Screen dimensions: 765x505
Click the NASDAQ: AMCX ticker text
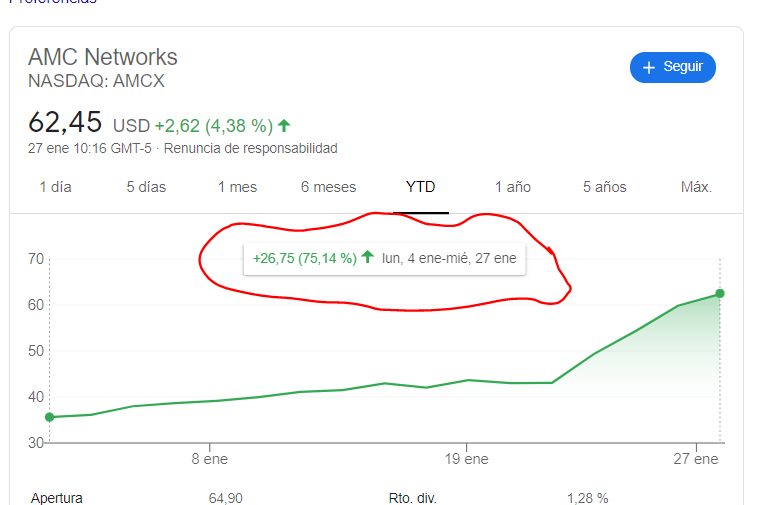click(x=97, y=81)
